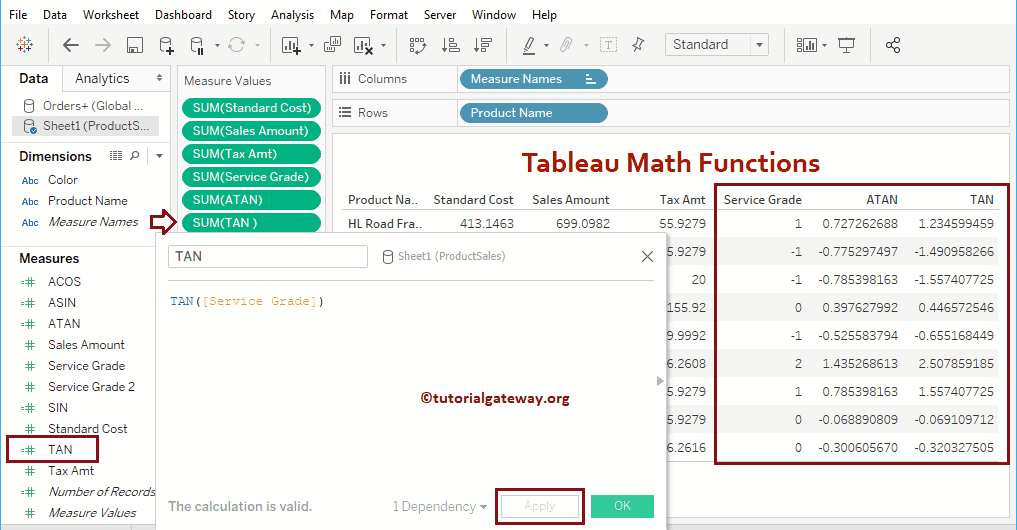
Task: Click the Redo forward arrow
Action: (102, 45)
